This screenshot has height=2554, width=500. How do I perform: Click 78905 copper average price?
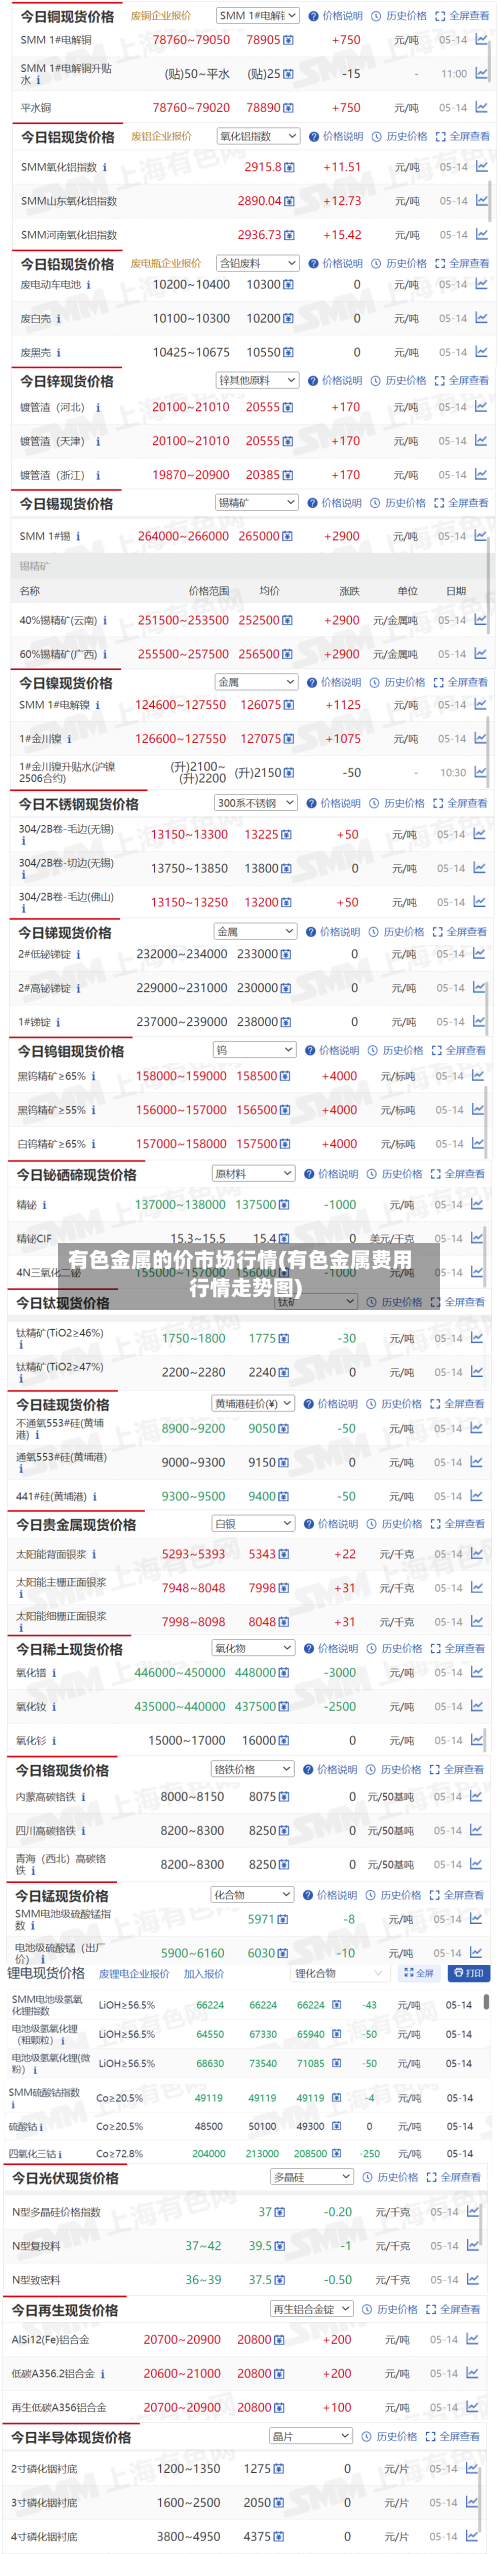point(263,40)
